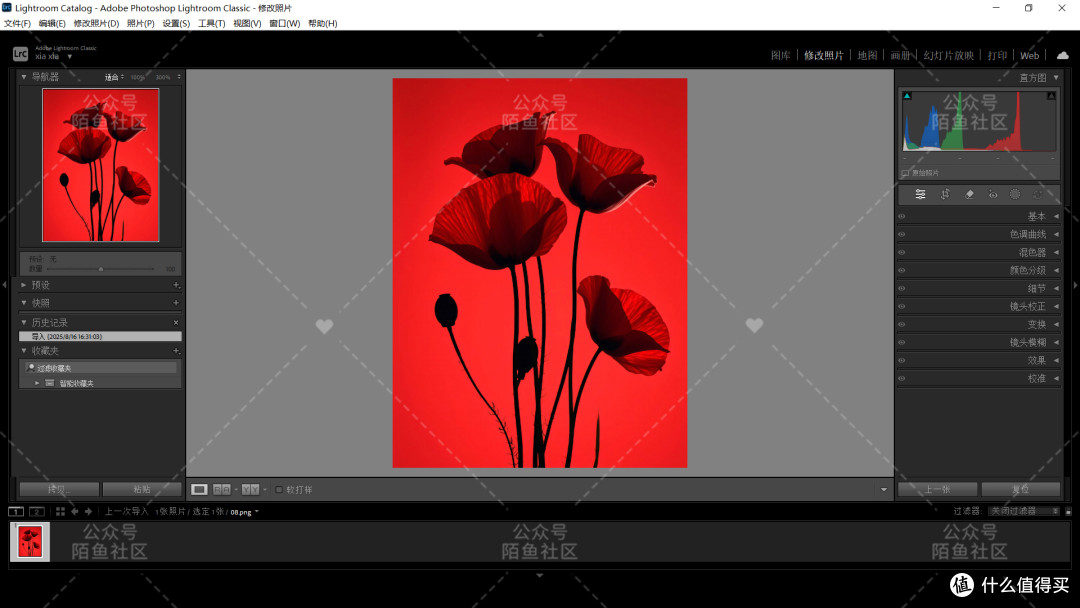Select 导入 history step entry
The width and height of the screenshot is (1080, 608).
point(101,337)
